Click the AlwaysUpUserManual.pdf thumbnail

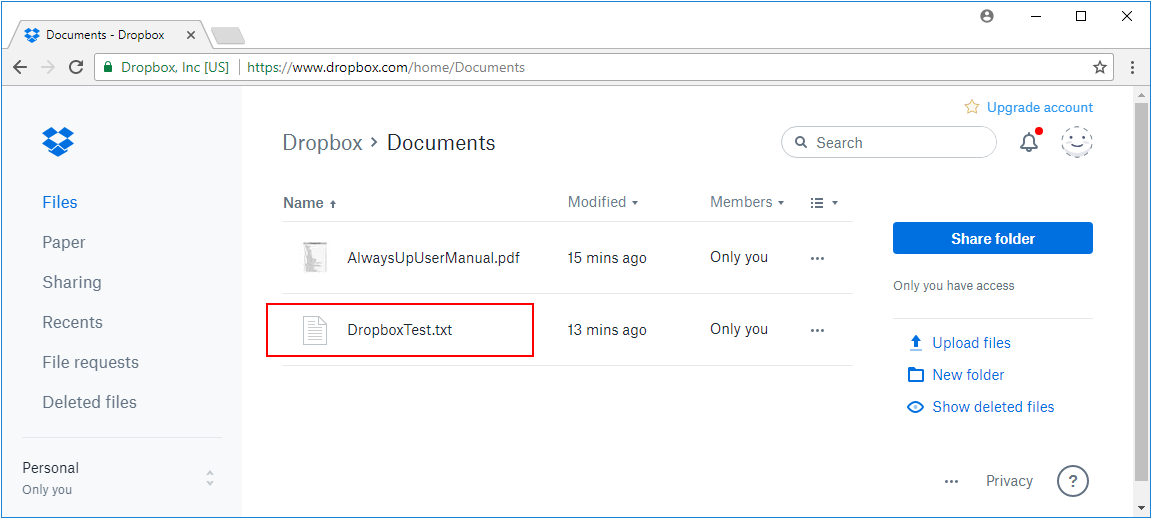(x=315, y=257)
